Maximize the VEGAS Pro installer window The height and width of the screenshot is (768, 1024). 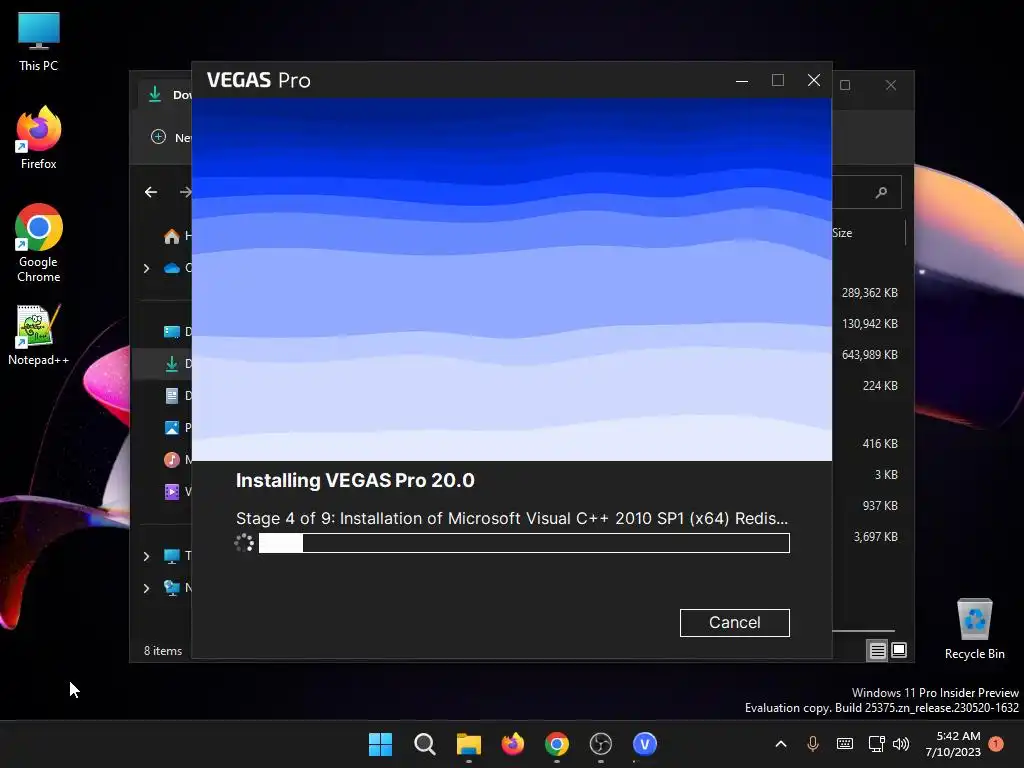(778, 80)
